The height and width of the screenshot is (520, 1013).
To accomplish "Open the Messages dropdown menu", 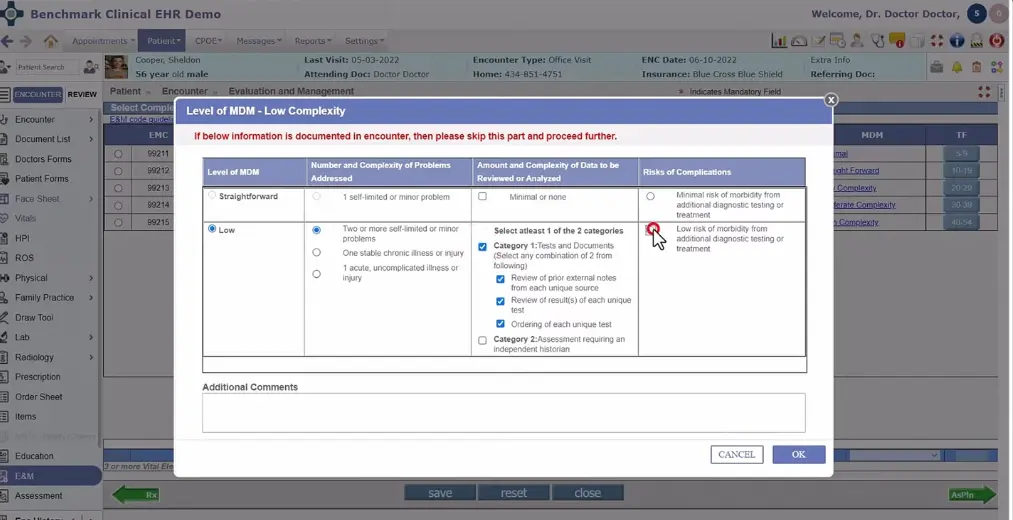I will pos(258,41).
